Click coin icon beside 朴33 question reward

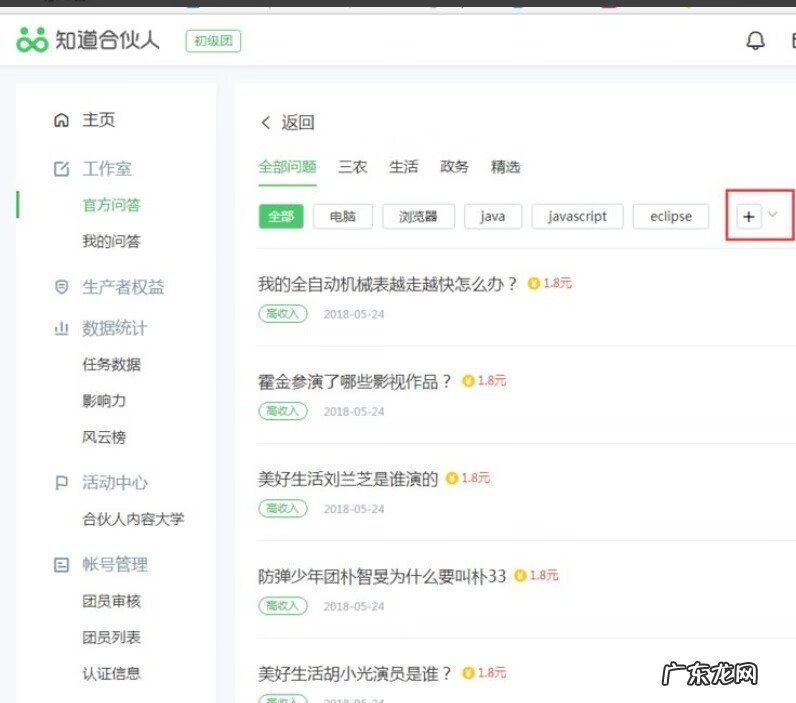[520, 576]
